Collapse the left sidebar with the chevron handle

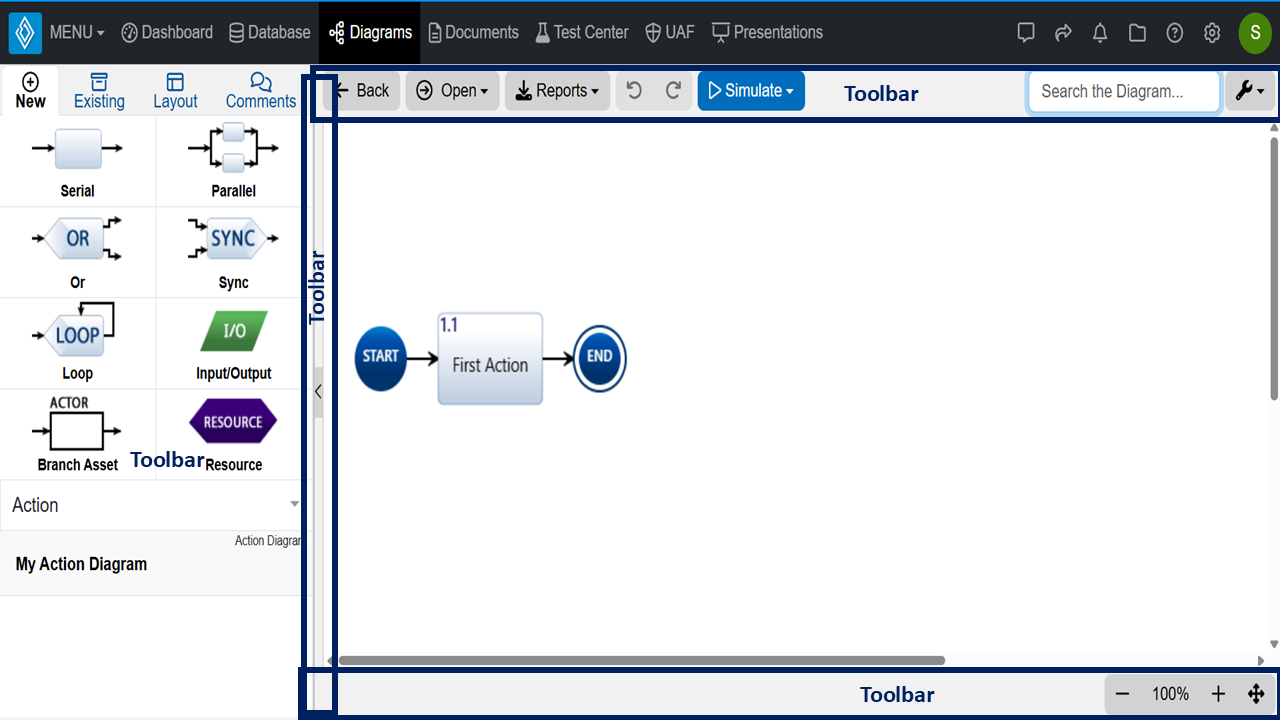(x=318, y=391)
